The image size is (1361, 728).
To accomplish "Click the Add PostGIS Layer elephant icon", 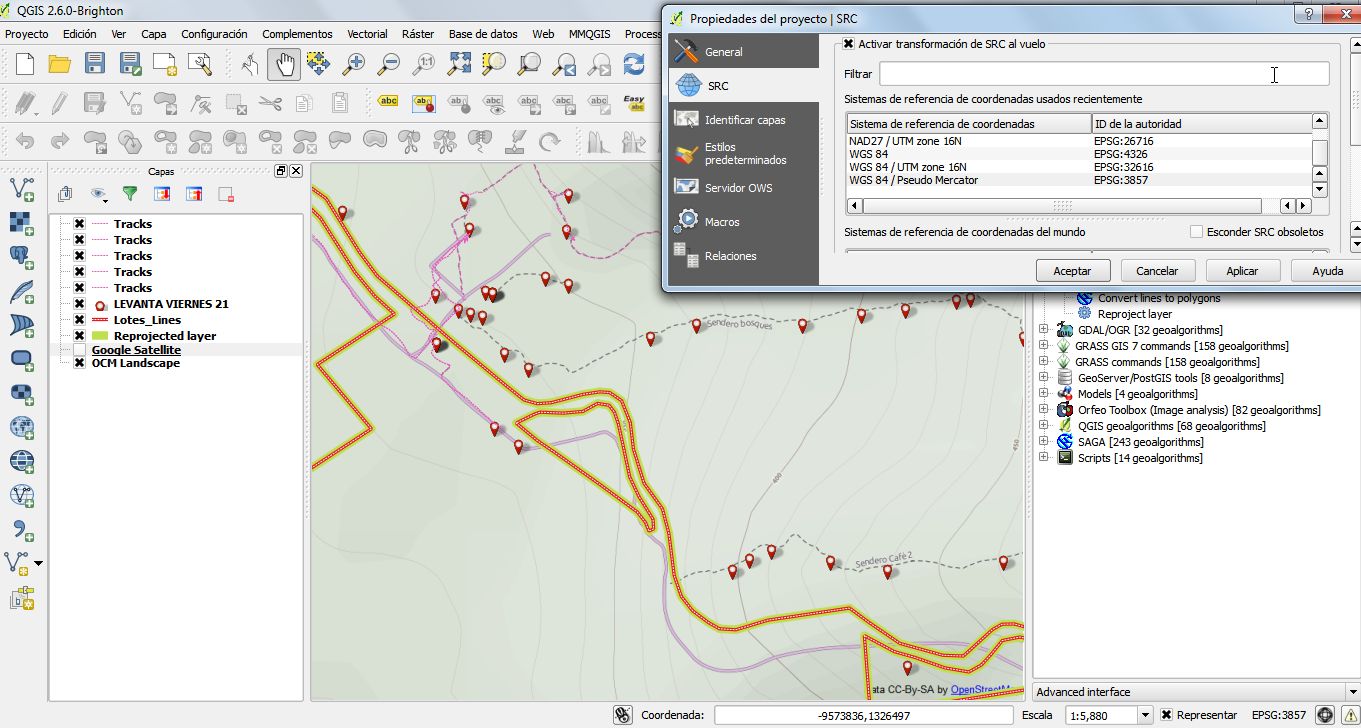I will pyautogui.click(x=22, y=257).
